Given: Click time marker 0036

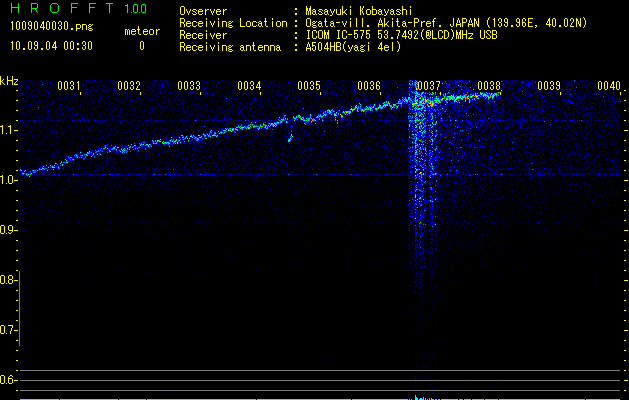Looking at the screenshot, I should pos(369,85).
